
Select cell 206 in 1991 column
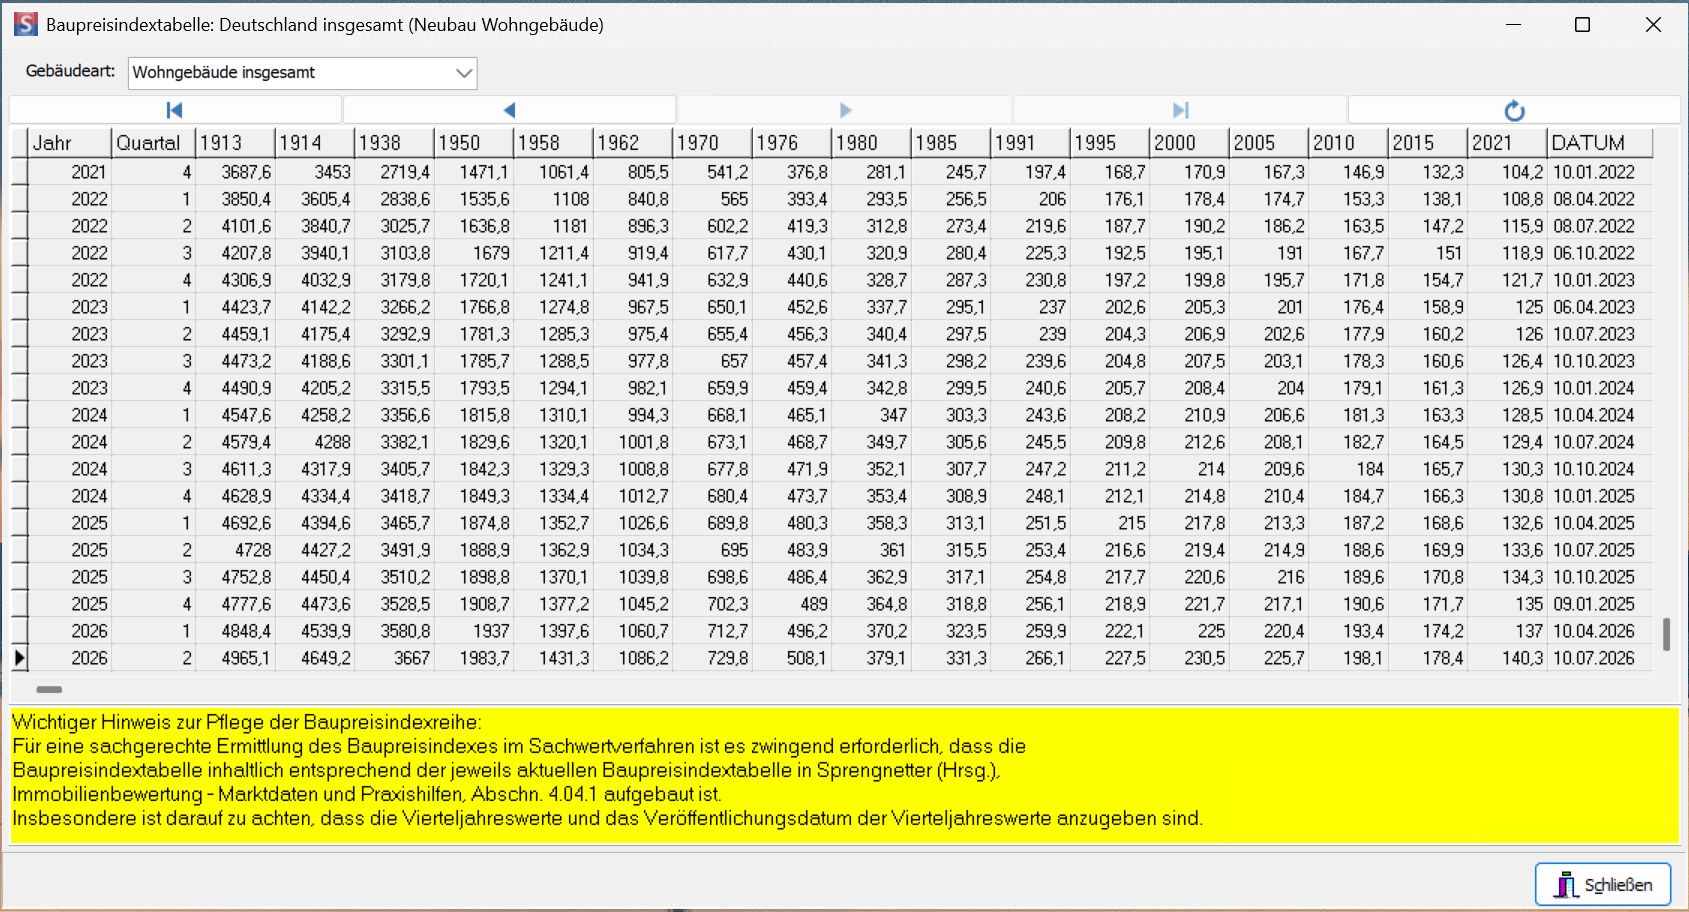click(1030, 199)
